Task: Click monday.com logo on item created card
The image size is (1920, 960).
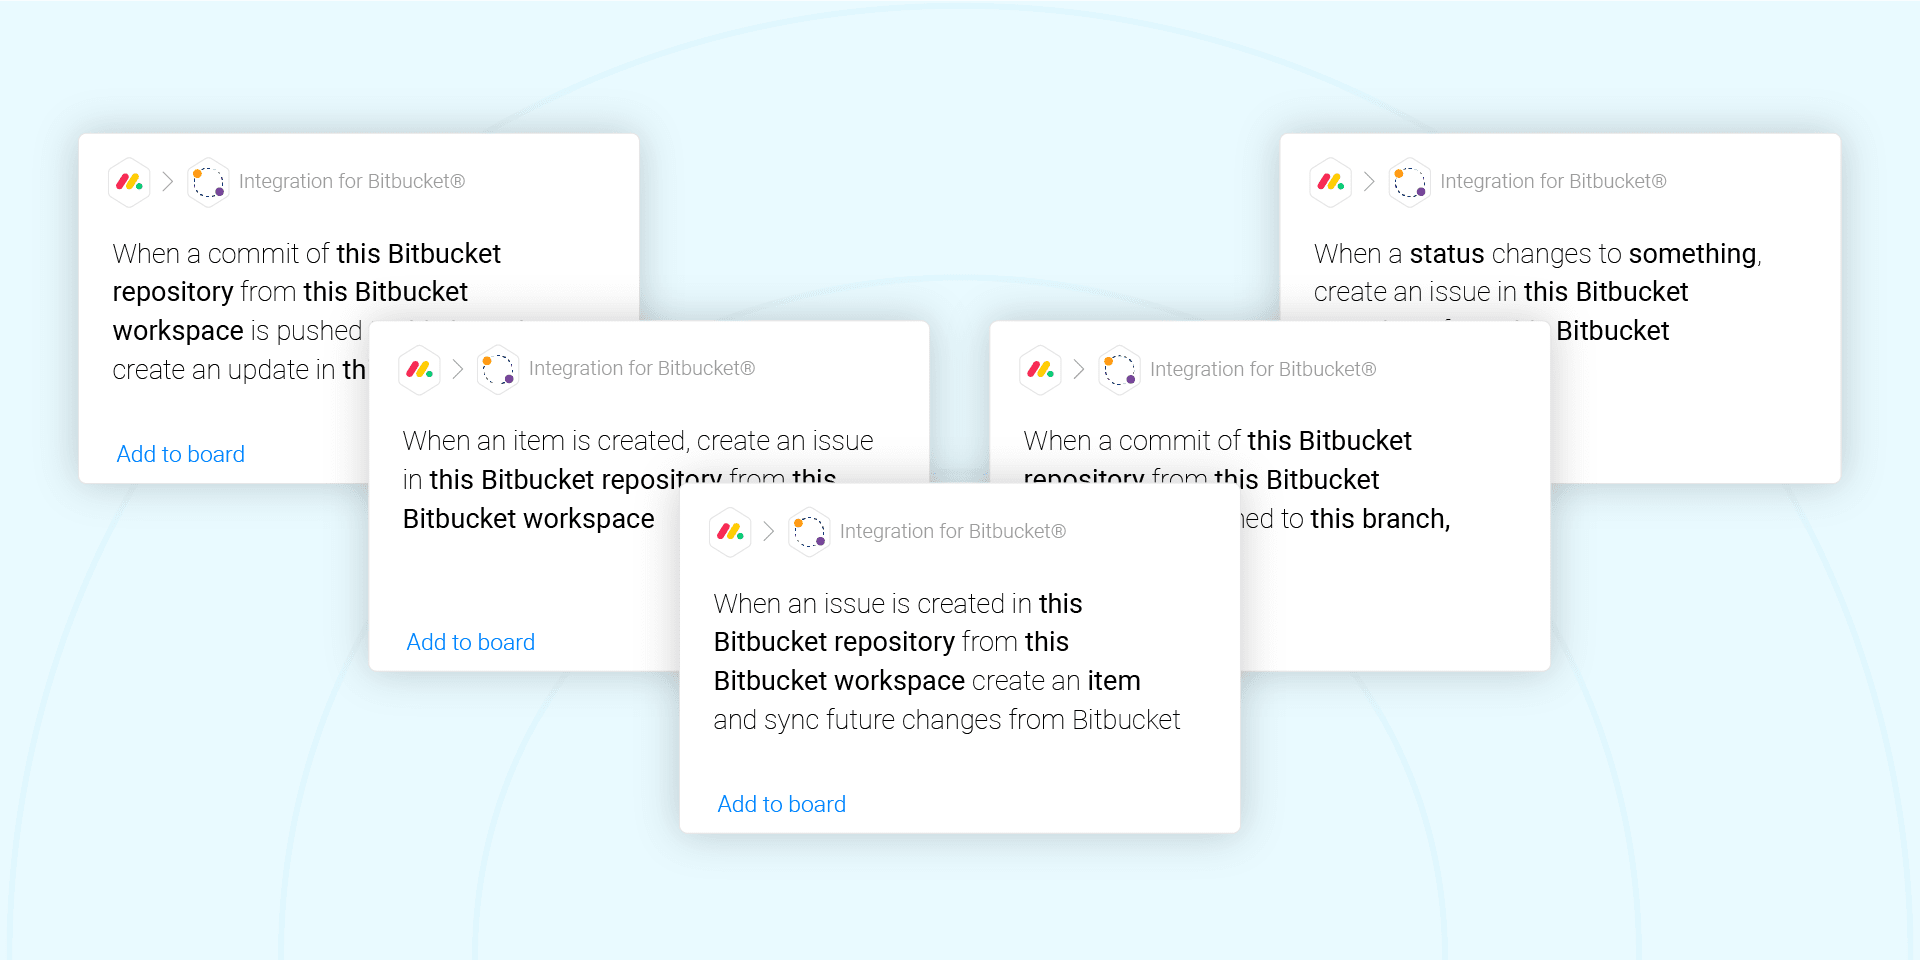Action: tap(419, 370)
